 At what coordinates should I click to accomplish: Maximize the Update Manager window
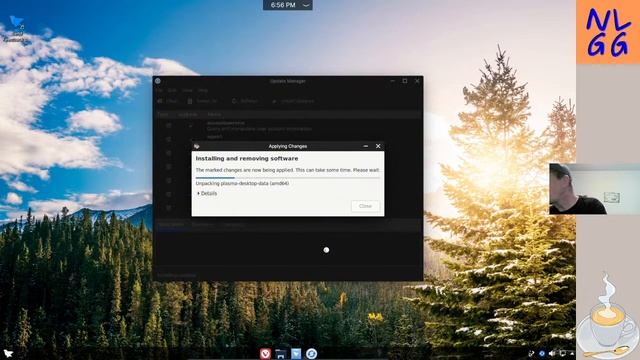404,81
